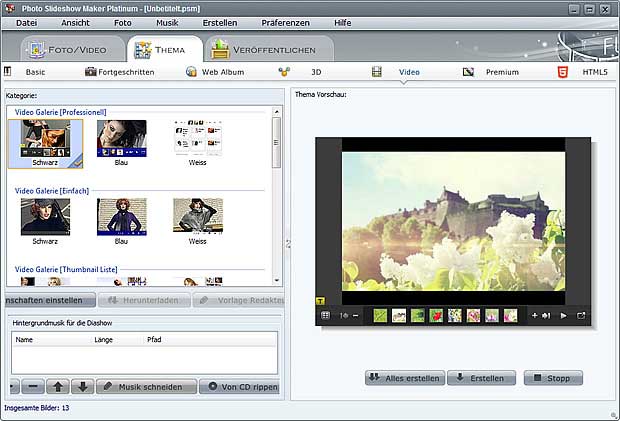Viewport: 620px width, 421px height.
Task: Click Video Galerie [Einfach] heading
Action: 52,191
